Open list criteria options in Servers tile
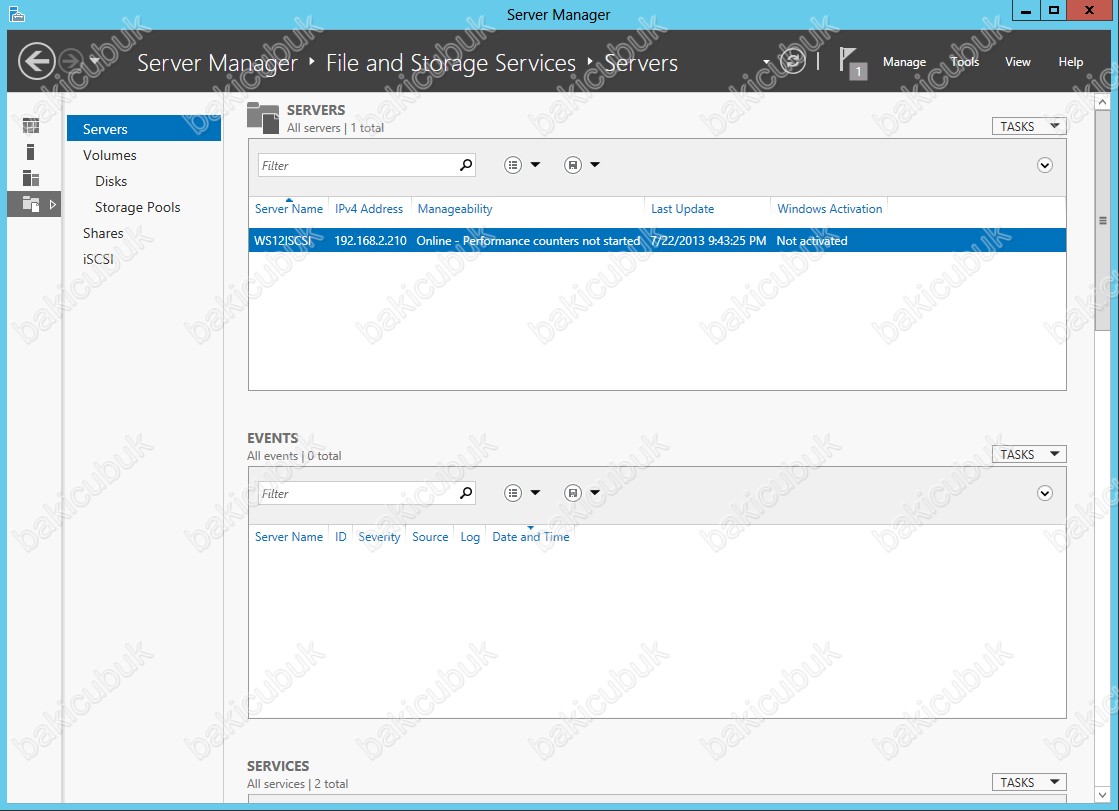The image size is (1119, 811). (522, 165)
